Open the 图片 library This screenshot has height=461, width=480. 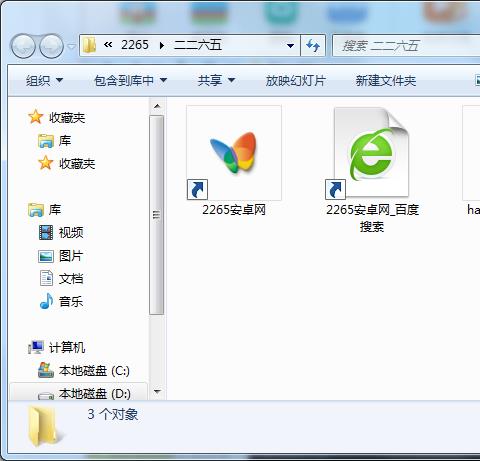(x=71, y=255)
